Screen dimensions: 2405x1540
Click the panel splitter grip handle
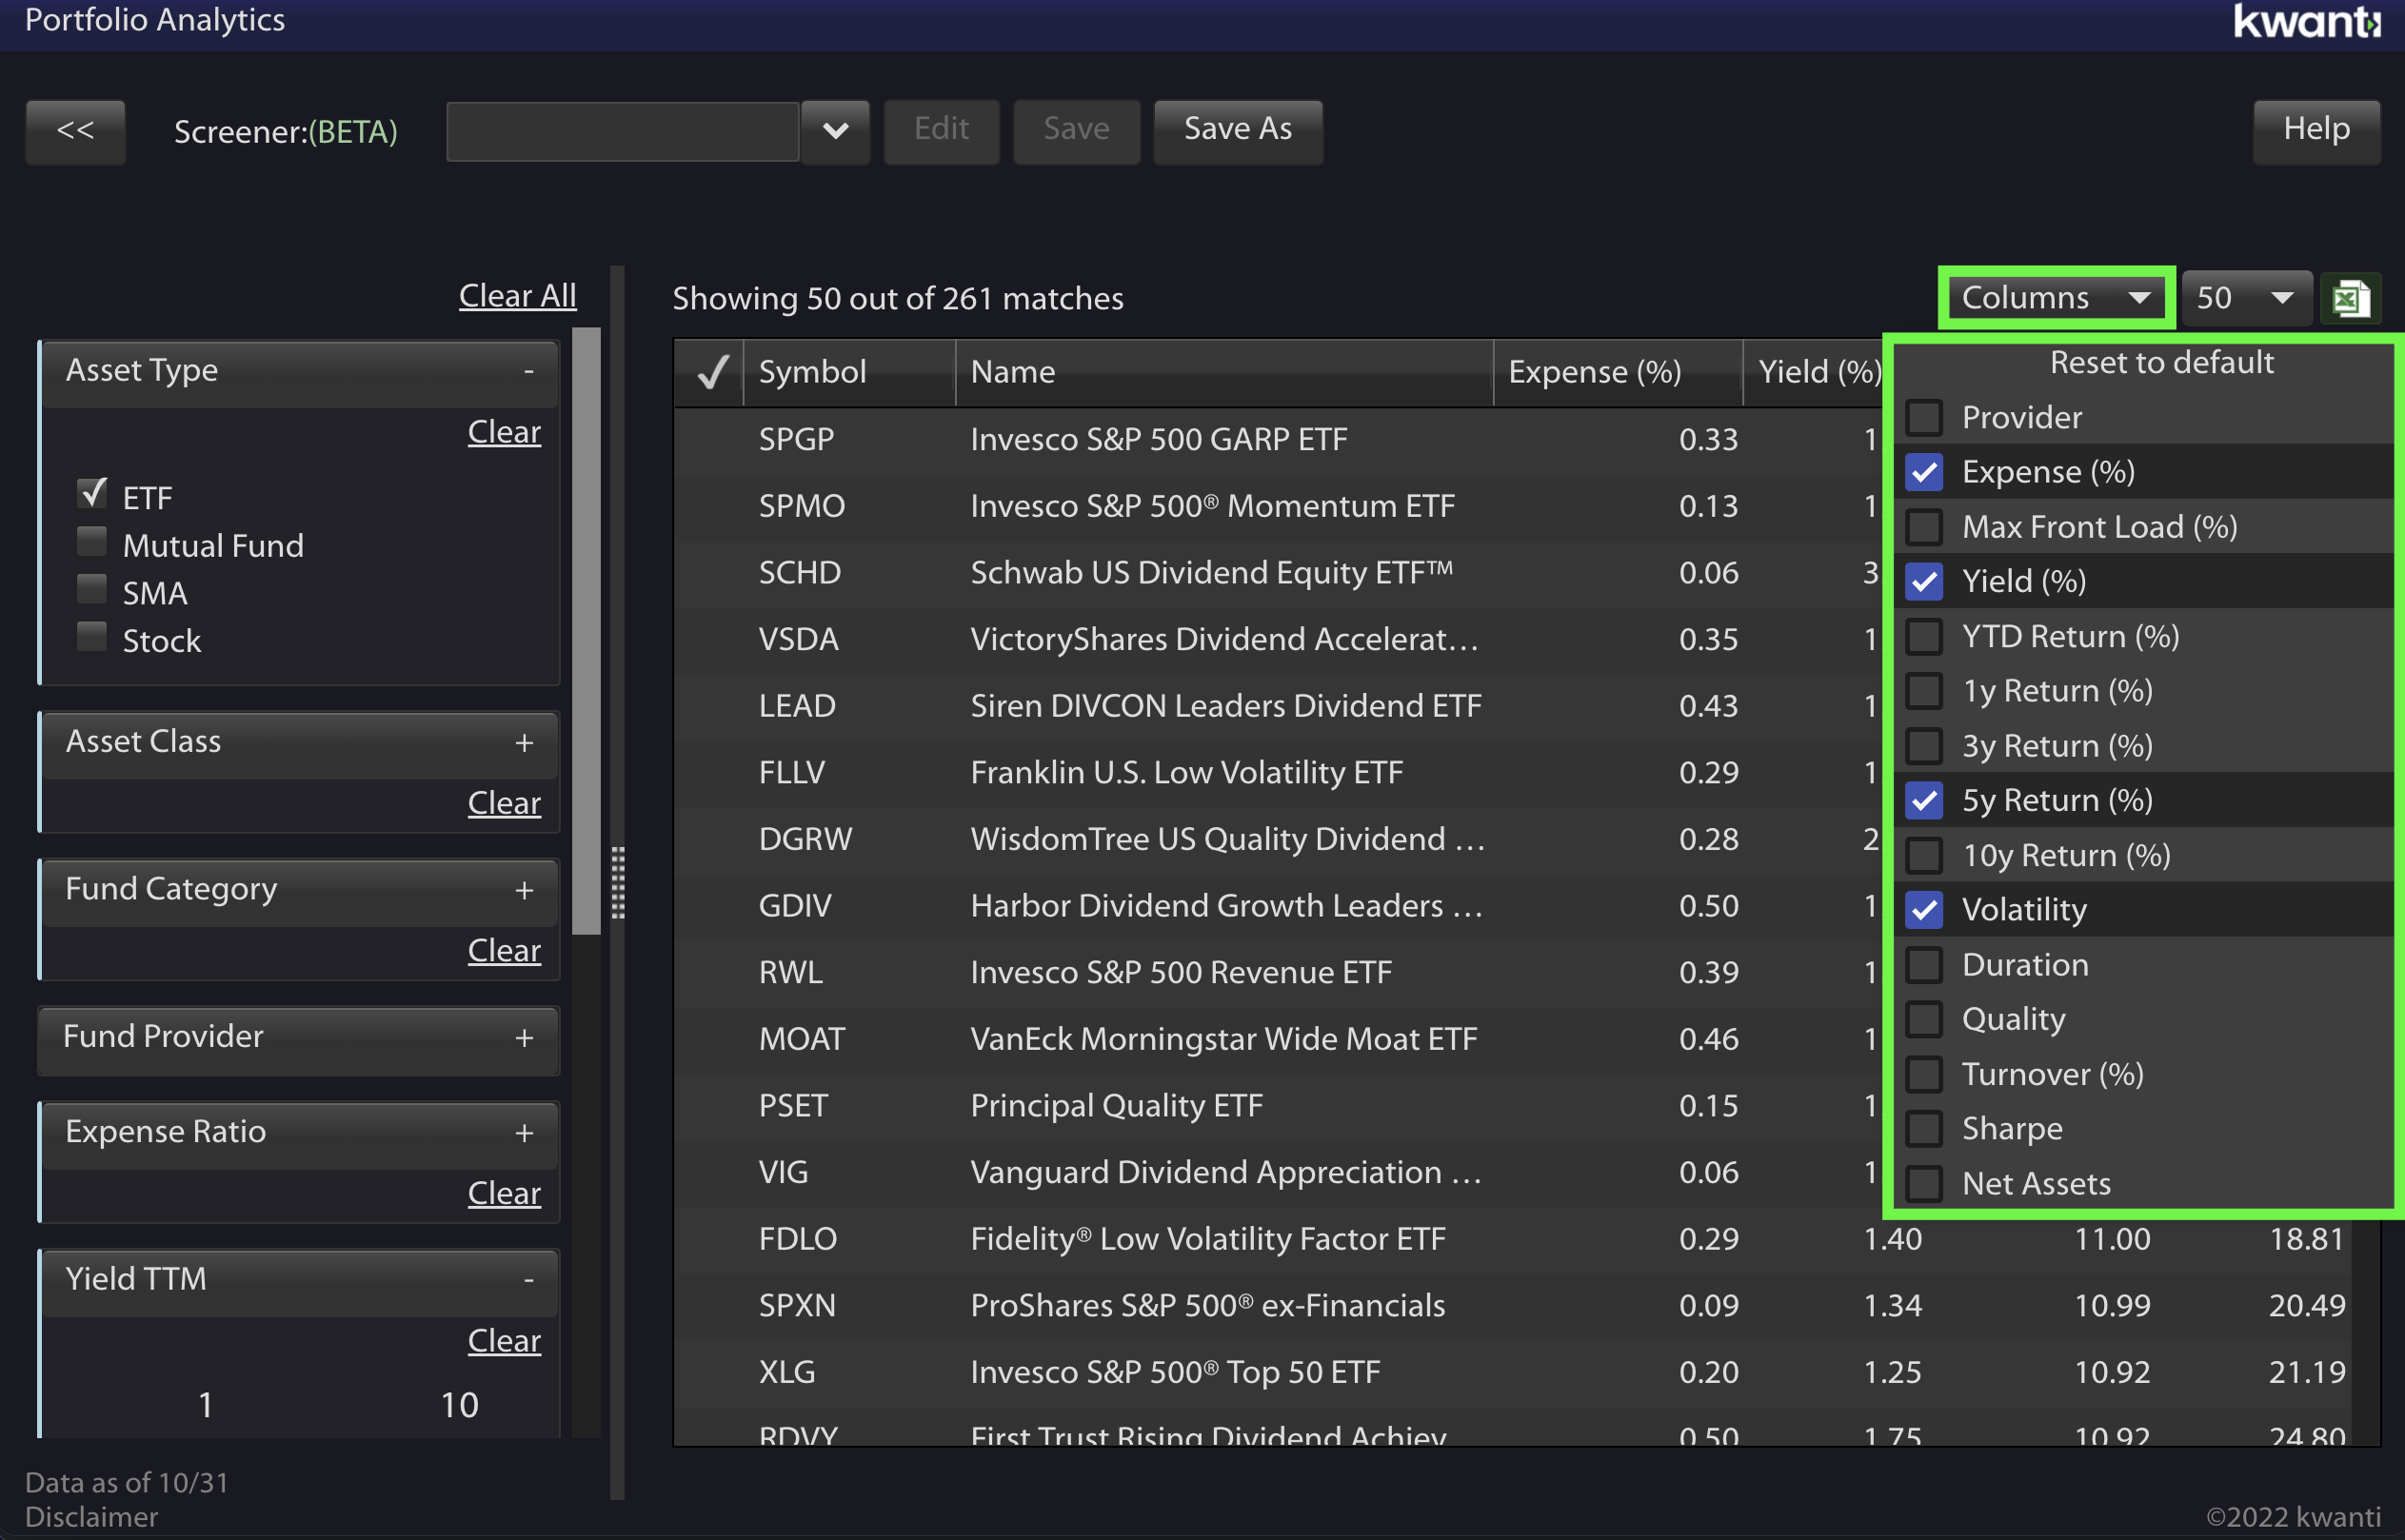tap(618, 882)
